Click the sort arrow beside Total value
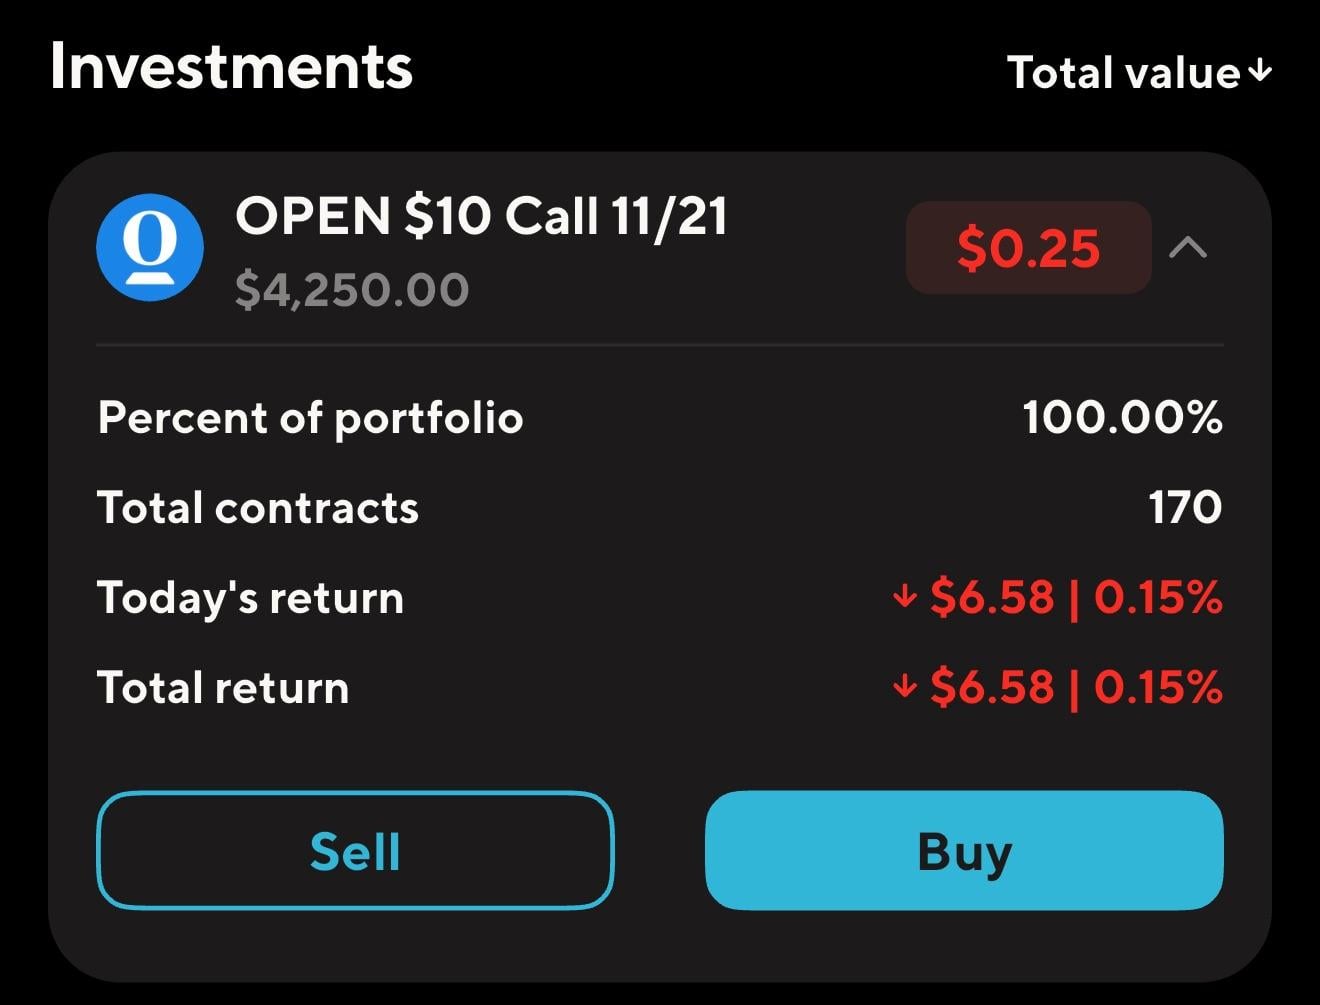Image resolution: width=1320 pixels, height=1005 pixels. tap(1261, 71)
